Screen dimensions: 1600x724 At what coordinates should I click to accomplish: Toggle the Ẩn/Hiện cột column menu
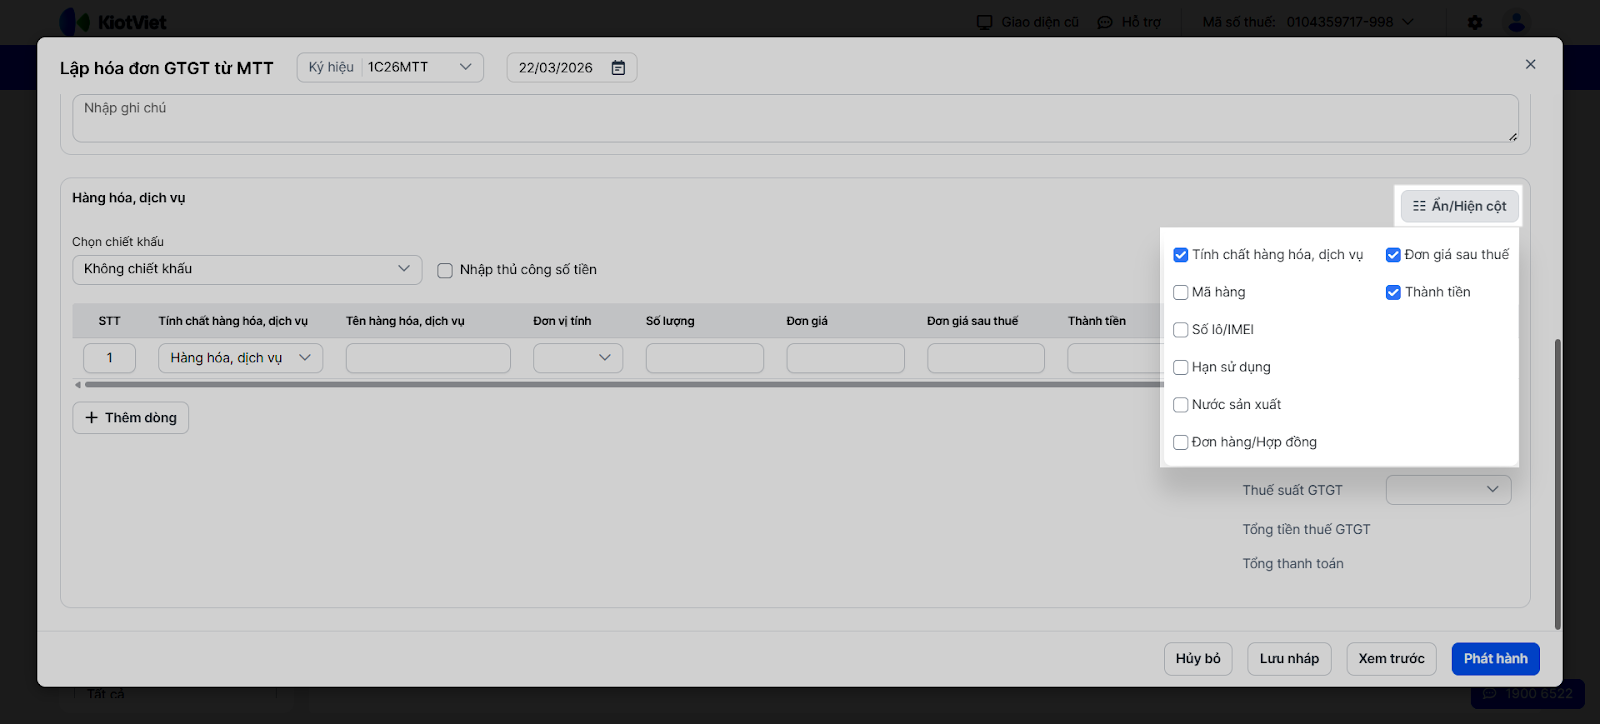pos(1459,206)
